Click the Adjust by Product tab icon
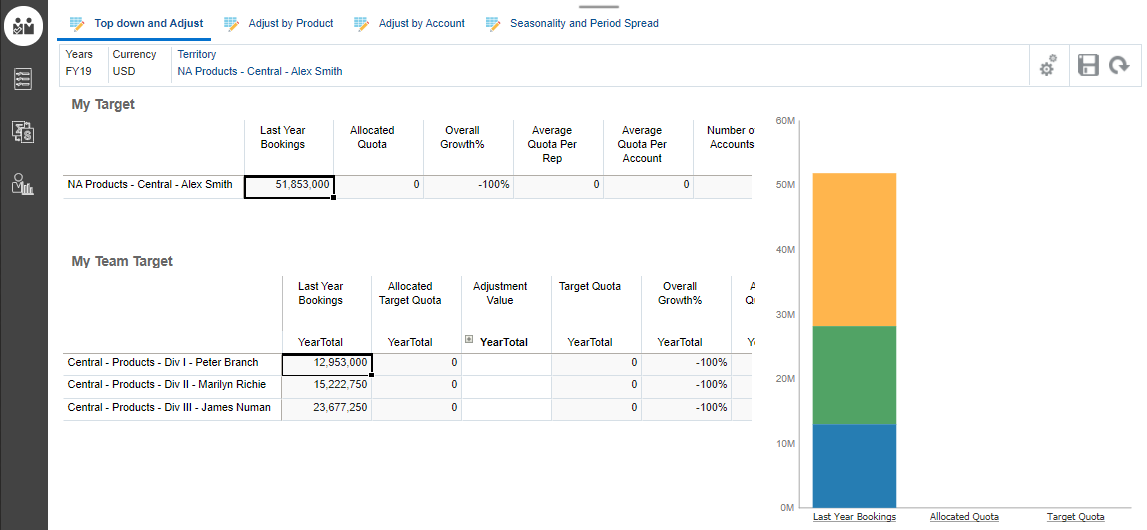The height and width of the screenshot is (530, 1147). pos(231,23)
